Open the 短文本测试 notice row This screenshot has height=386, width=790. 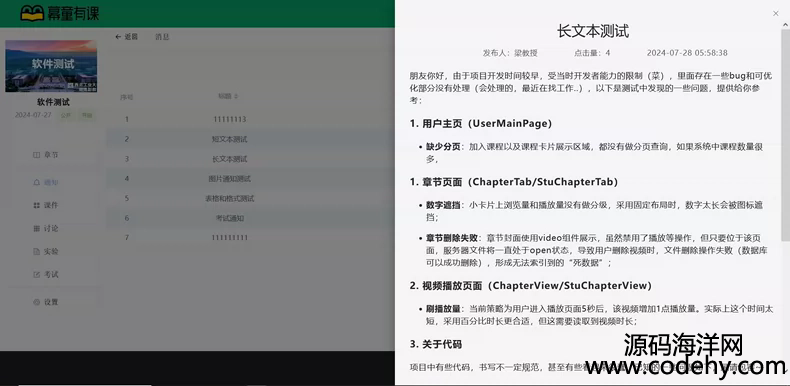250,139
